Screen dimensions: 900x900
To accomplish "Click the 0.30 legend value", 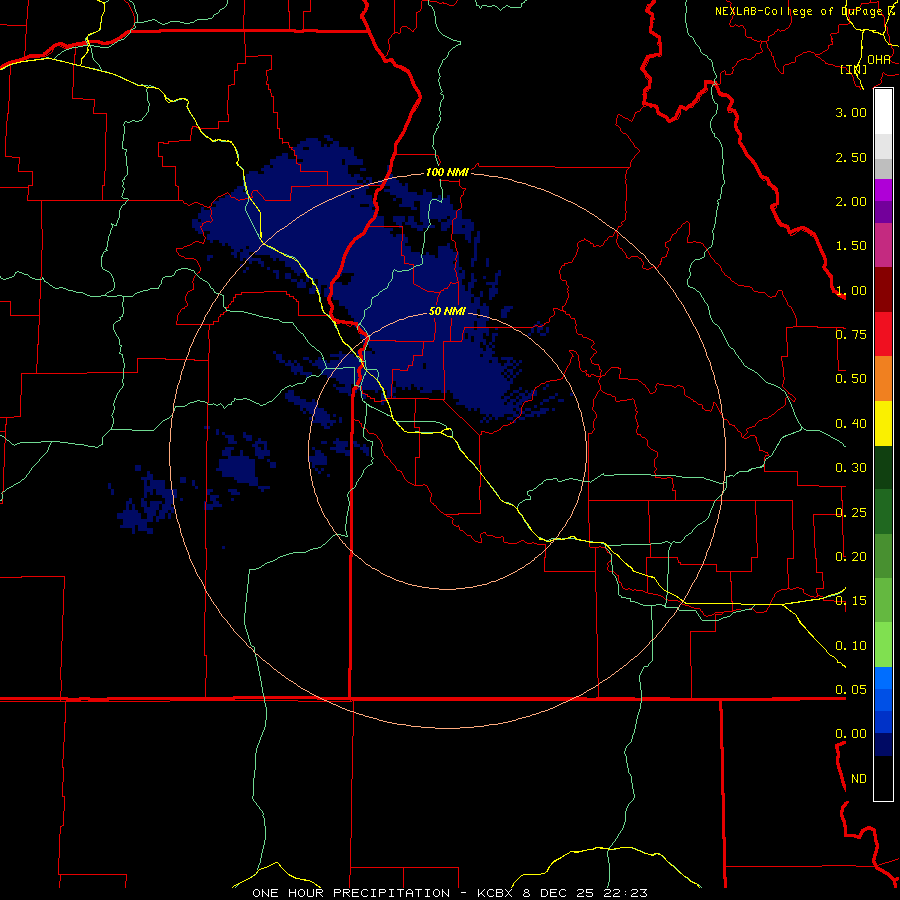I will [x=851, y=468].
